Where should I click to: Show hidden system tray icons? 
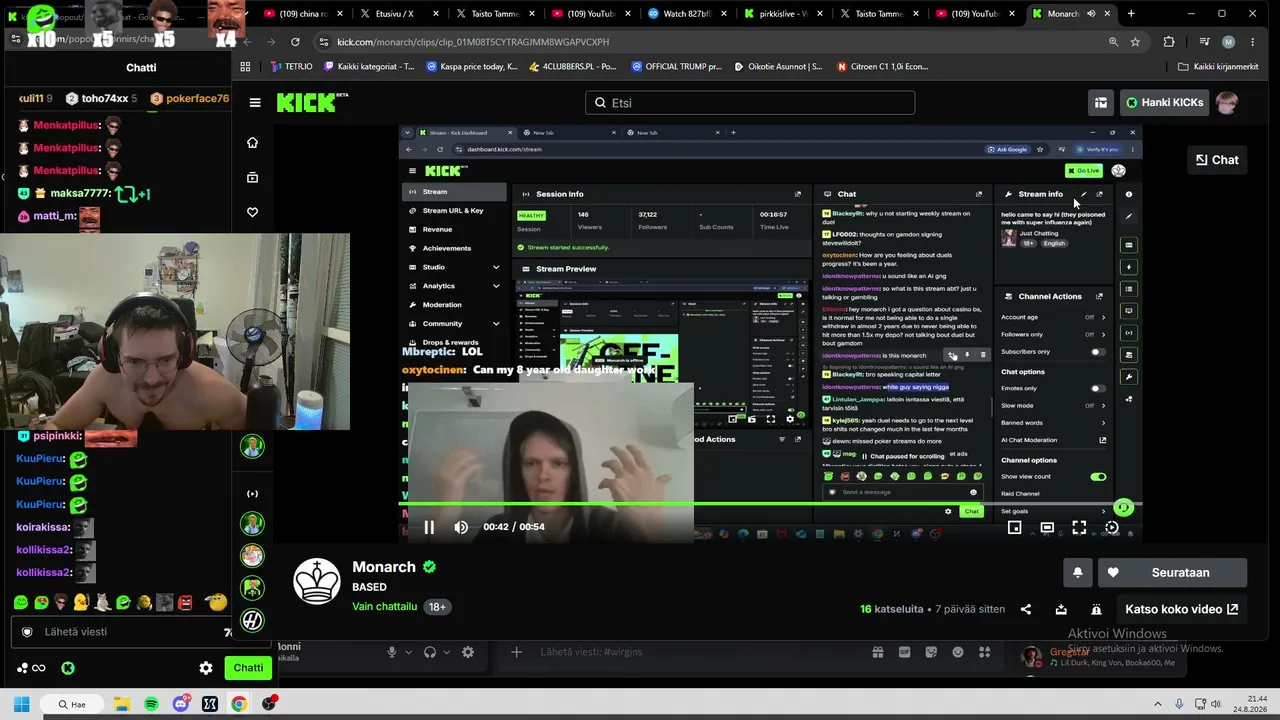click(x=1158, y=704)
